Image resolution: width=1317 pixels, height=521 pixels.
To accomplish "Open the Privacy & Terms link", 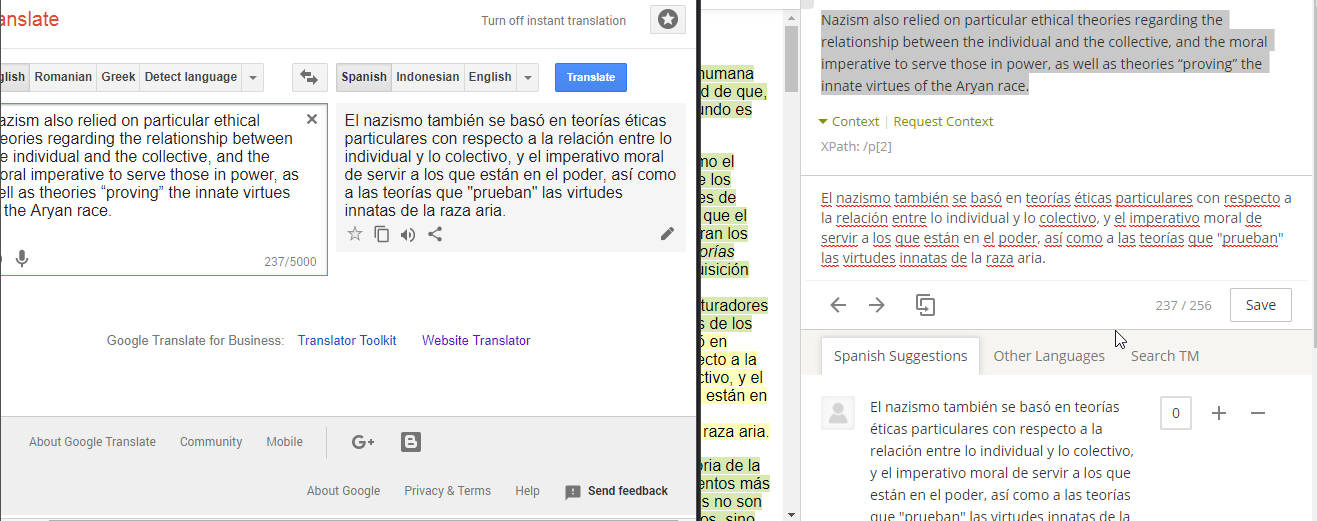I will pos(447,491).
